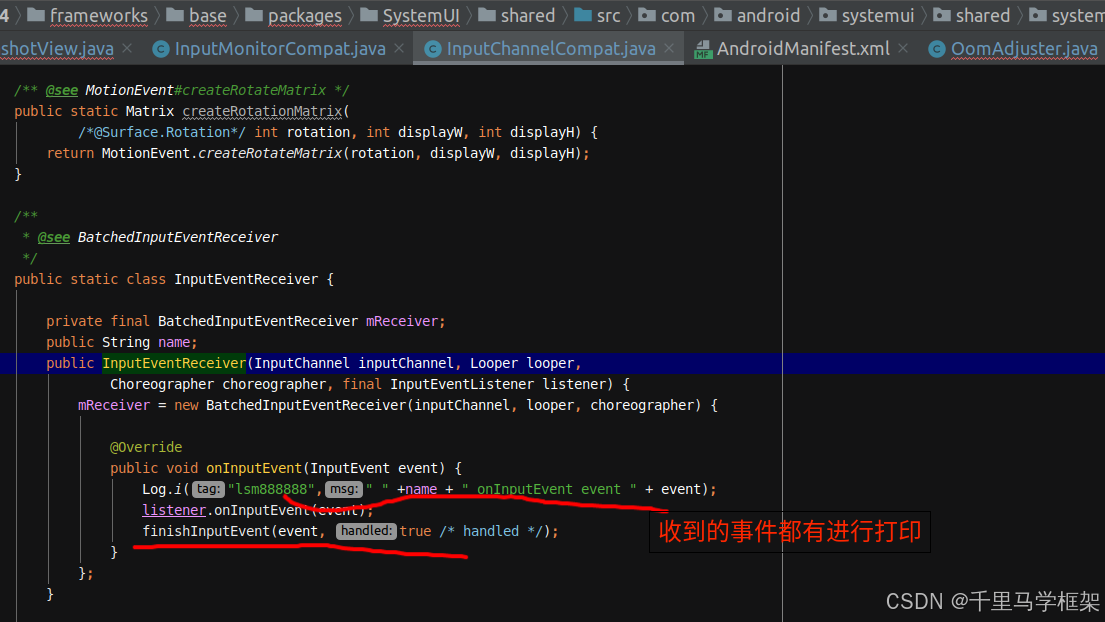Switch to the InputChannelCompat.java tab
The width and height of the screenshot is (1105, 622).
coord(550,49)
